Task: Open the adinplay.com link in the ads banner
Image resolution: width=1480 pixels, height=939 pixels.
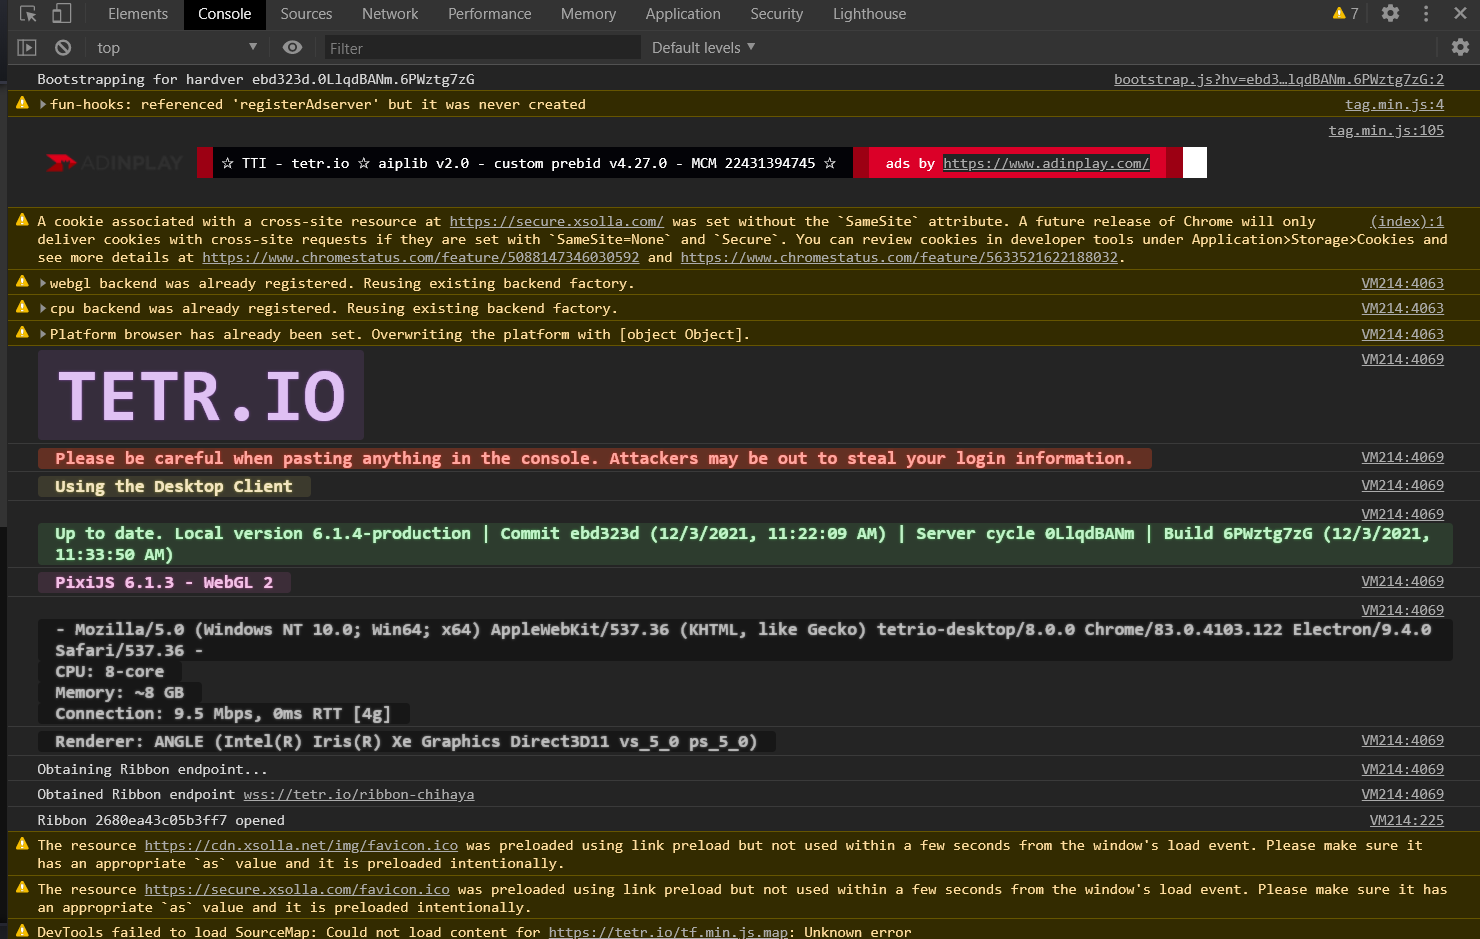Action: (1046, 163)
